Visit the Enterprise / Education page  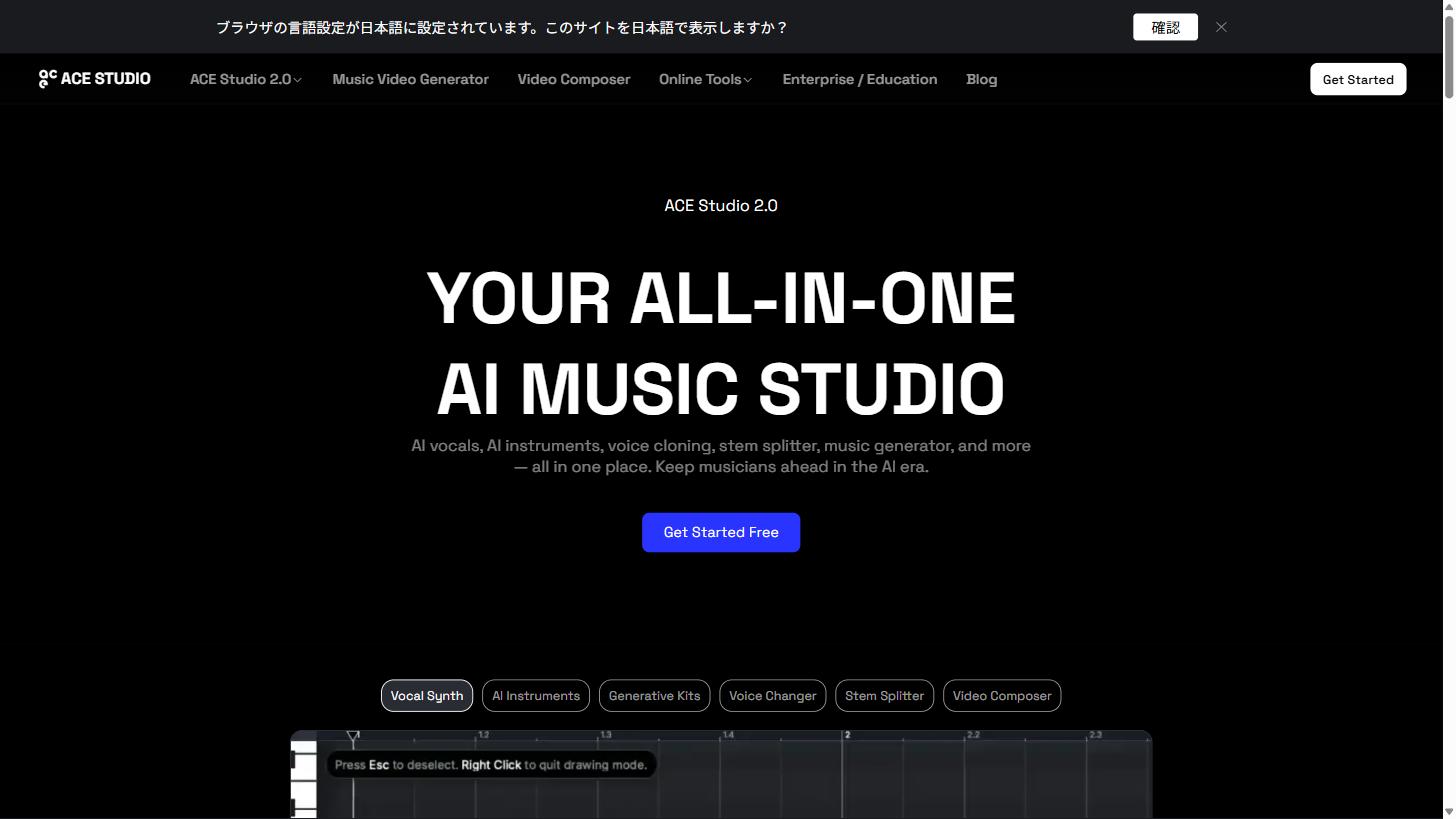860,79
